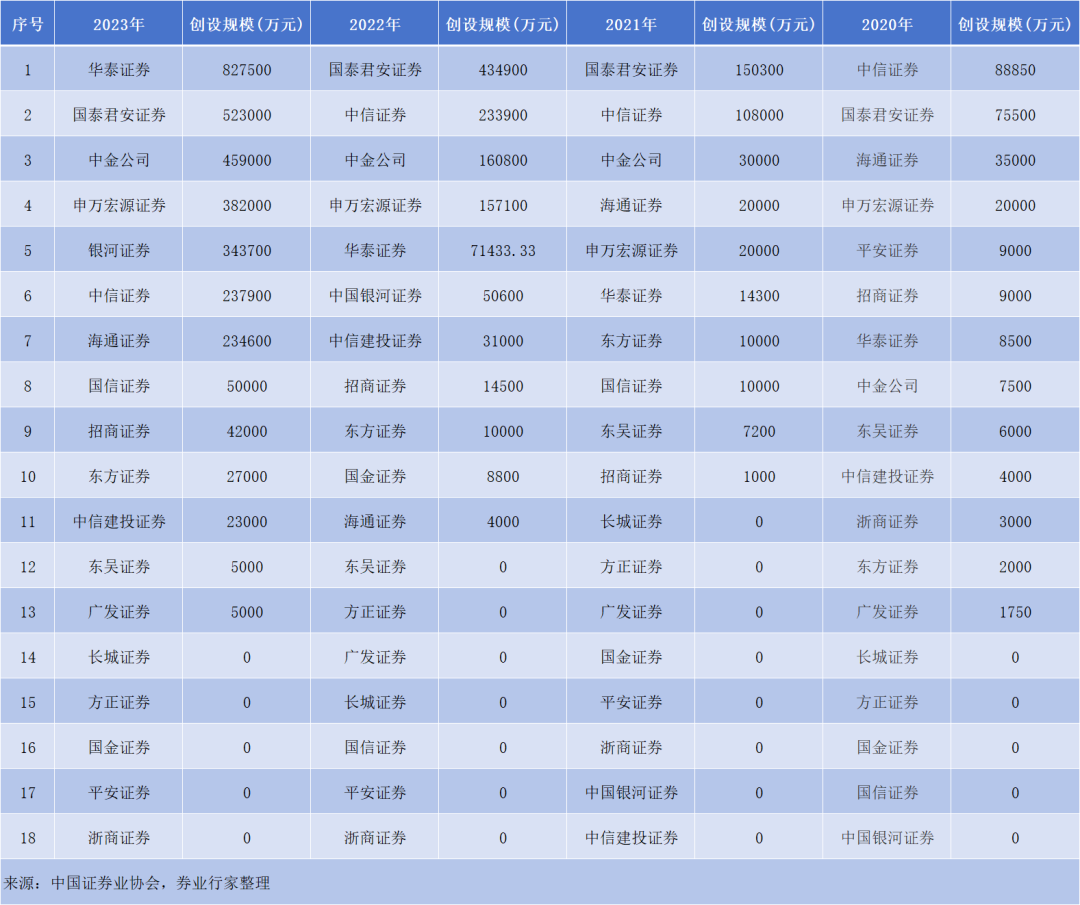1080x905 pixels.
Task: Click 银河证券 in the 2023 column
Action: click(118, 251)
